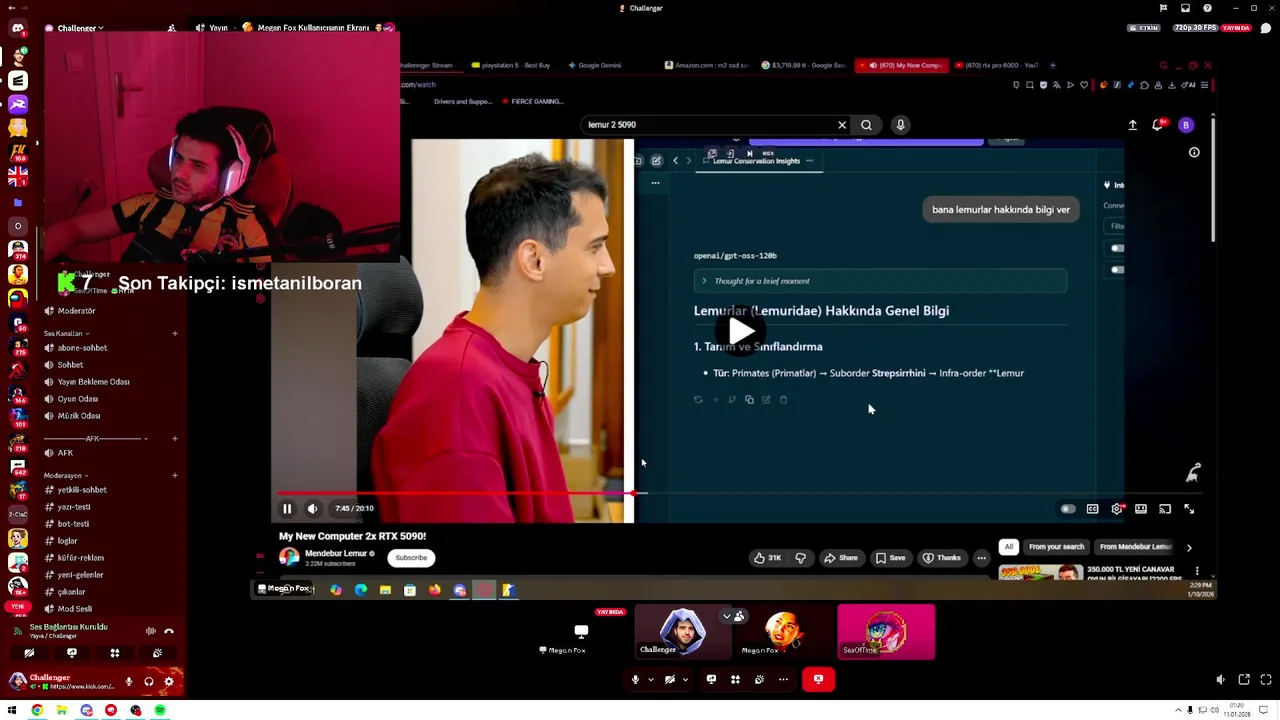The height and width of the screenshot is (720, 1280).
Task: Add channel to Moderasyon category
Action: pyautogui.click(x=175, y=476)
